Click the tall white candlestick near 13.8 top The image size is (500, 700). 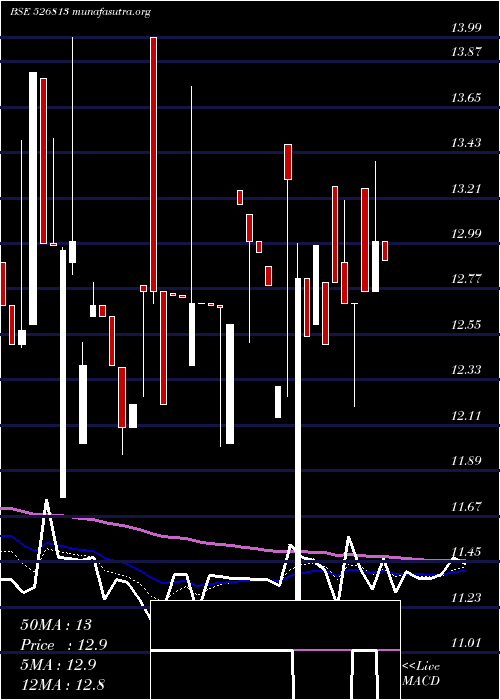point(33,198)
